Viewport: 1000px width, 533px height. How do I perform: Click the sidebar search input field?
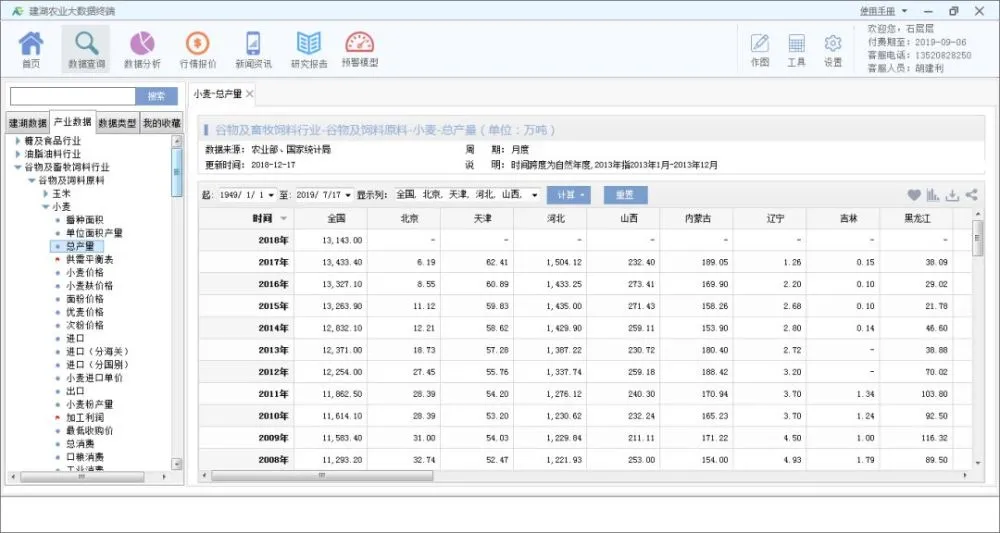click(73, 96)
